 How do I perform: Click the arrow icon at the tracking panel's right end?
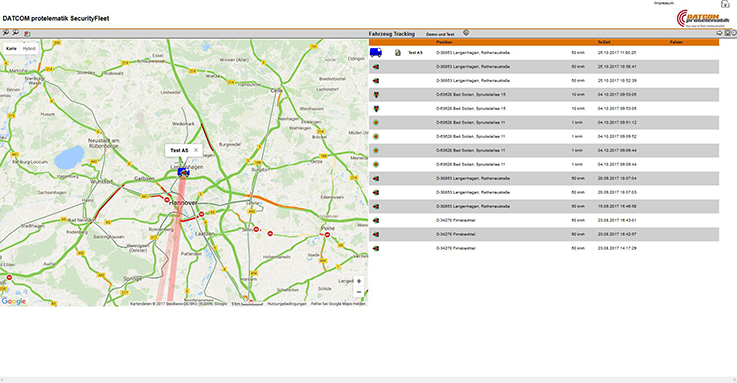719,33
